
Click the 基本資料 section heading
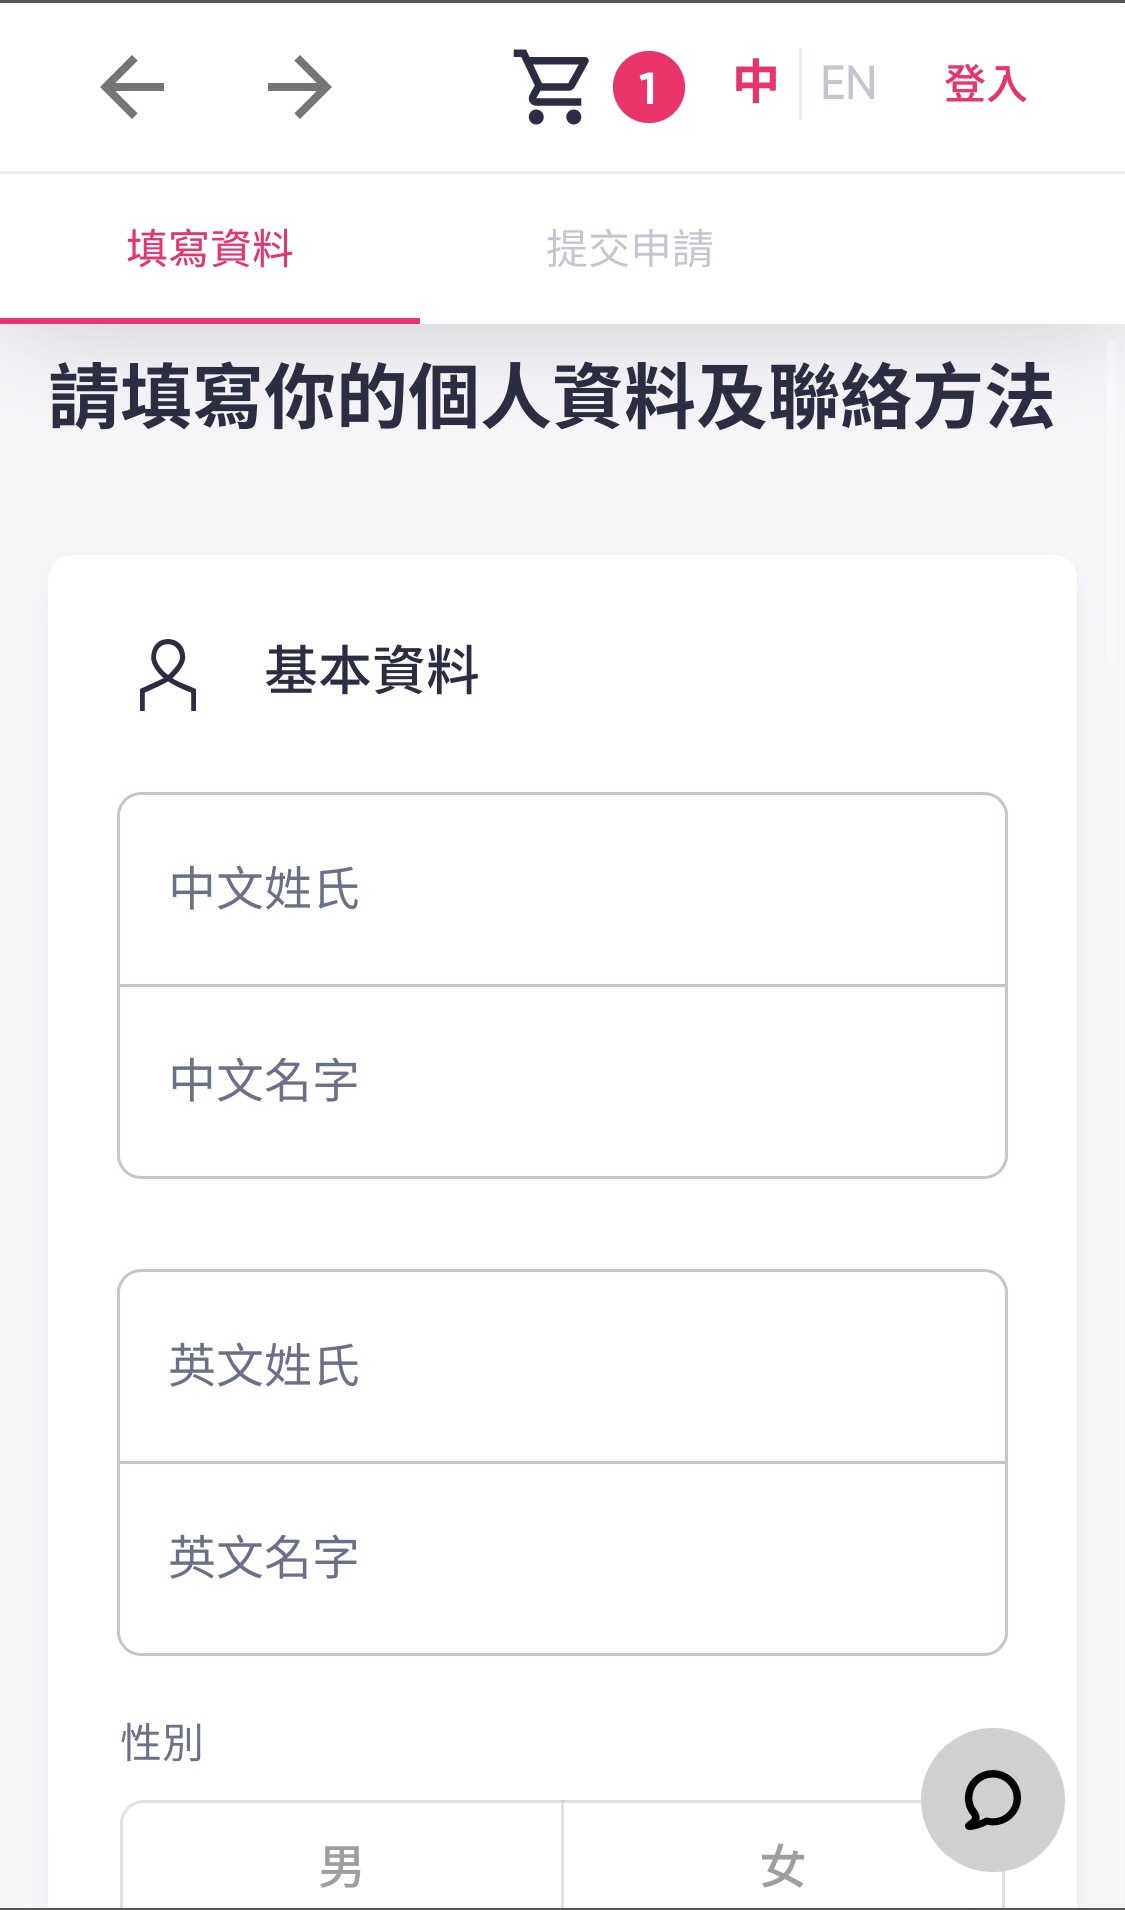point(372,670)
